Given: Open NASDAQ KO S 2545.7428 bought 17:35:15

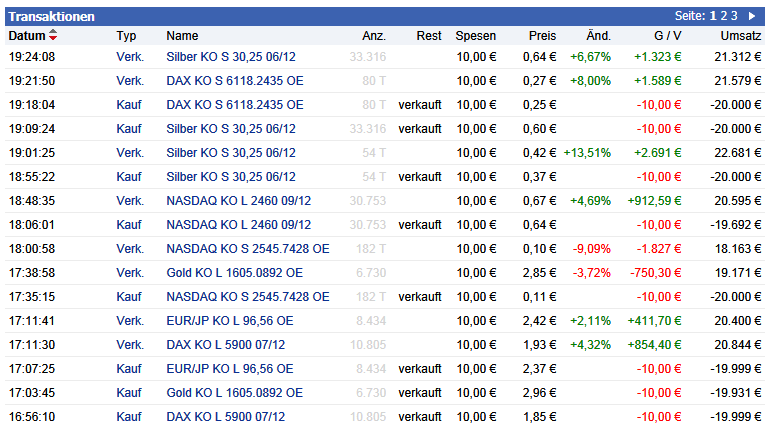Looking at the screenshot, I should pyautogui.click(x=248, y=297).
